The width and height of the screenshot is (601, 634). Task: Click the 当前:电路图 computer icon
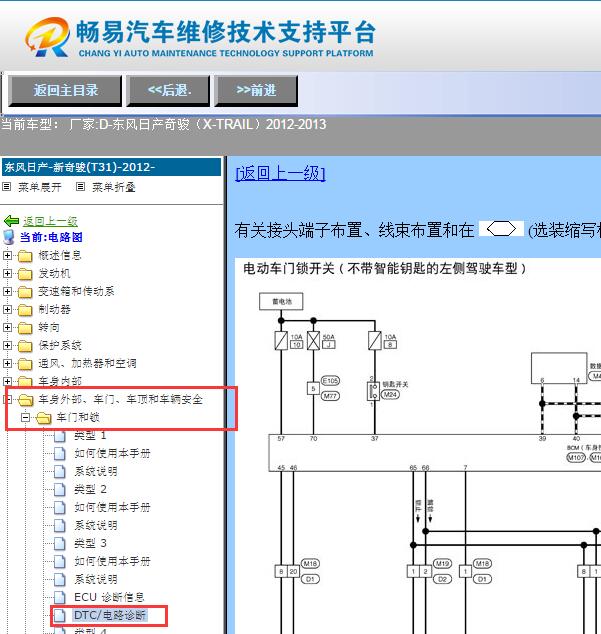[x=9, y=237]
